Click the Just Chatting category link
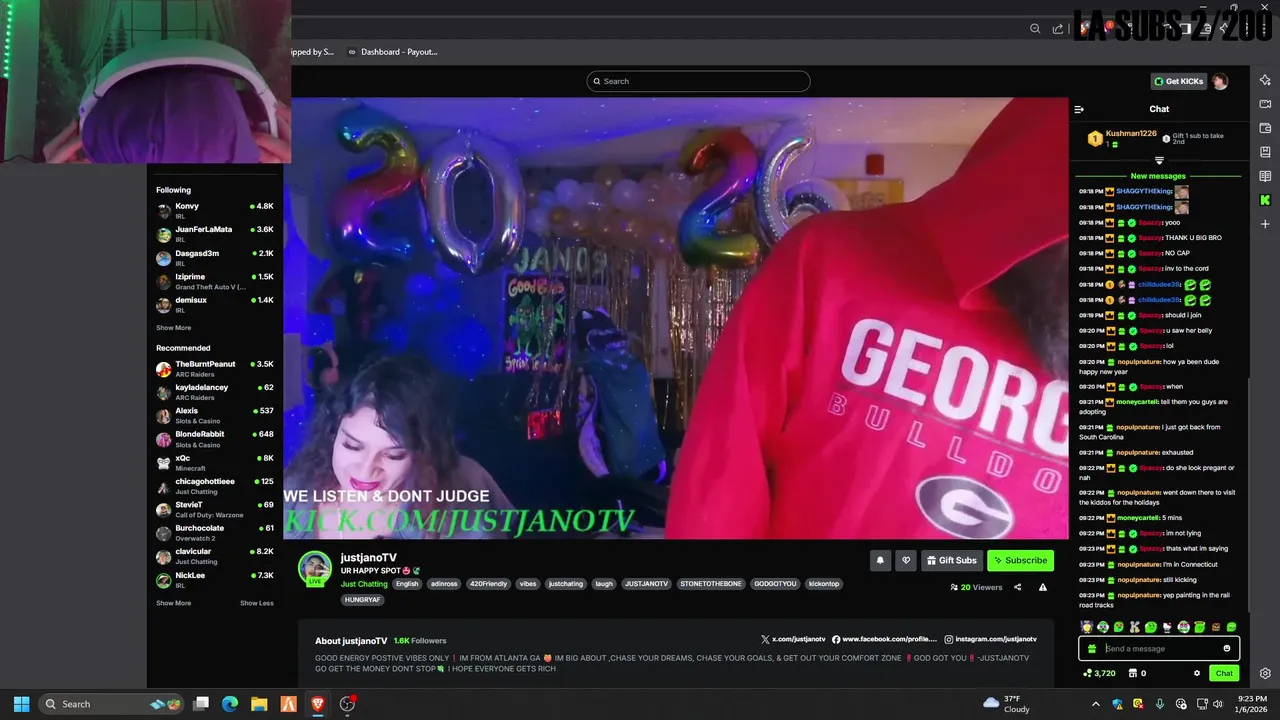 tap(364, 584)
